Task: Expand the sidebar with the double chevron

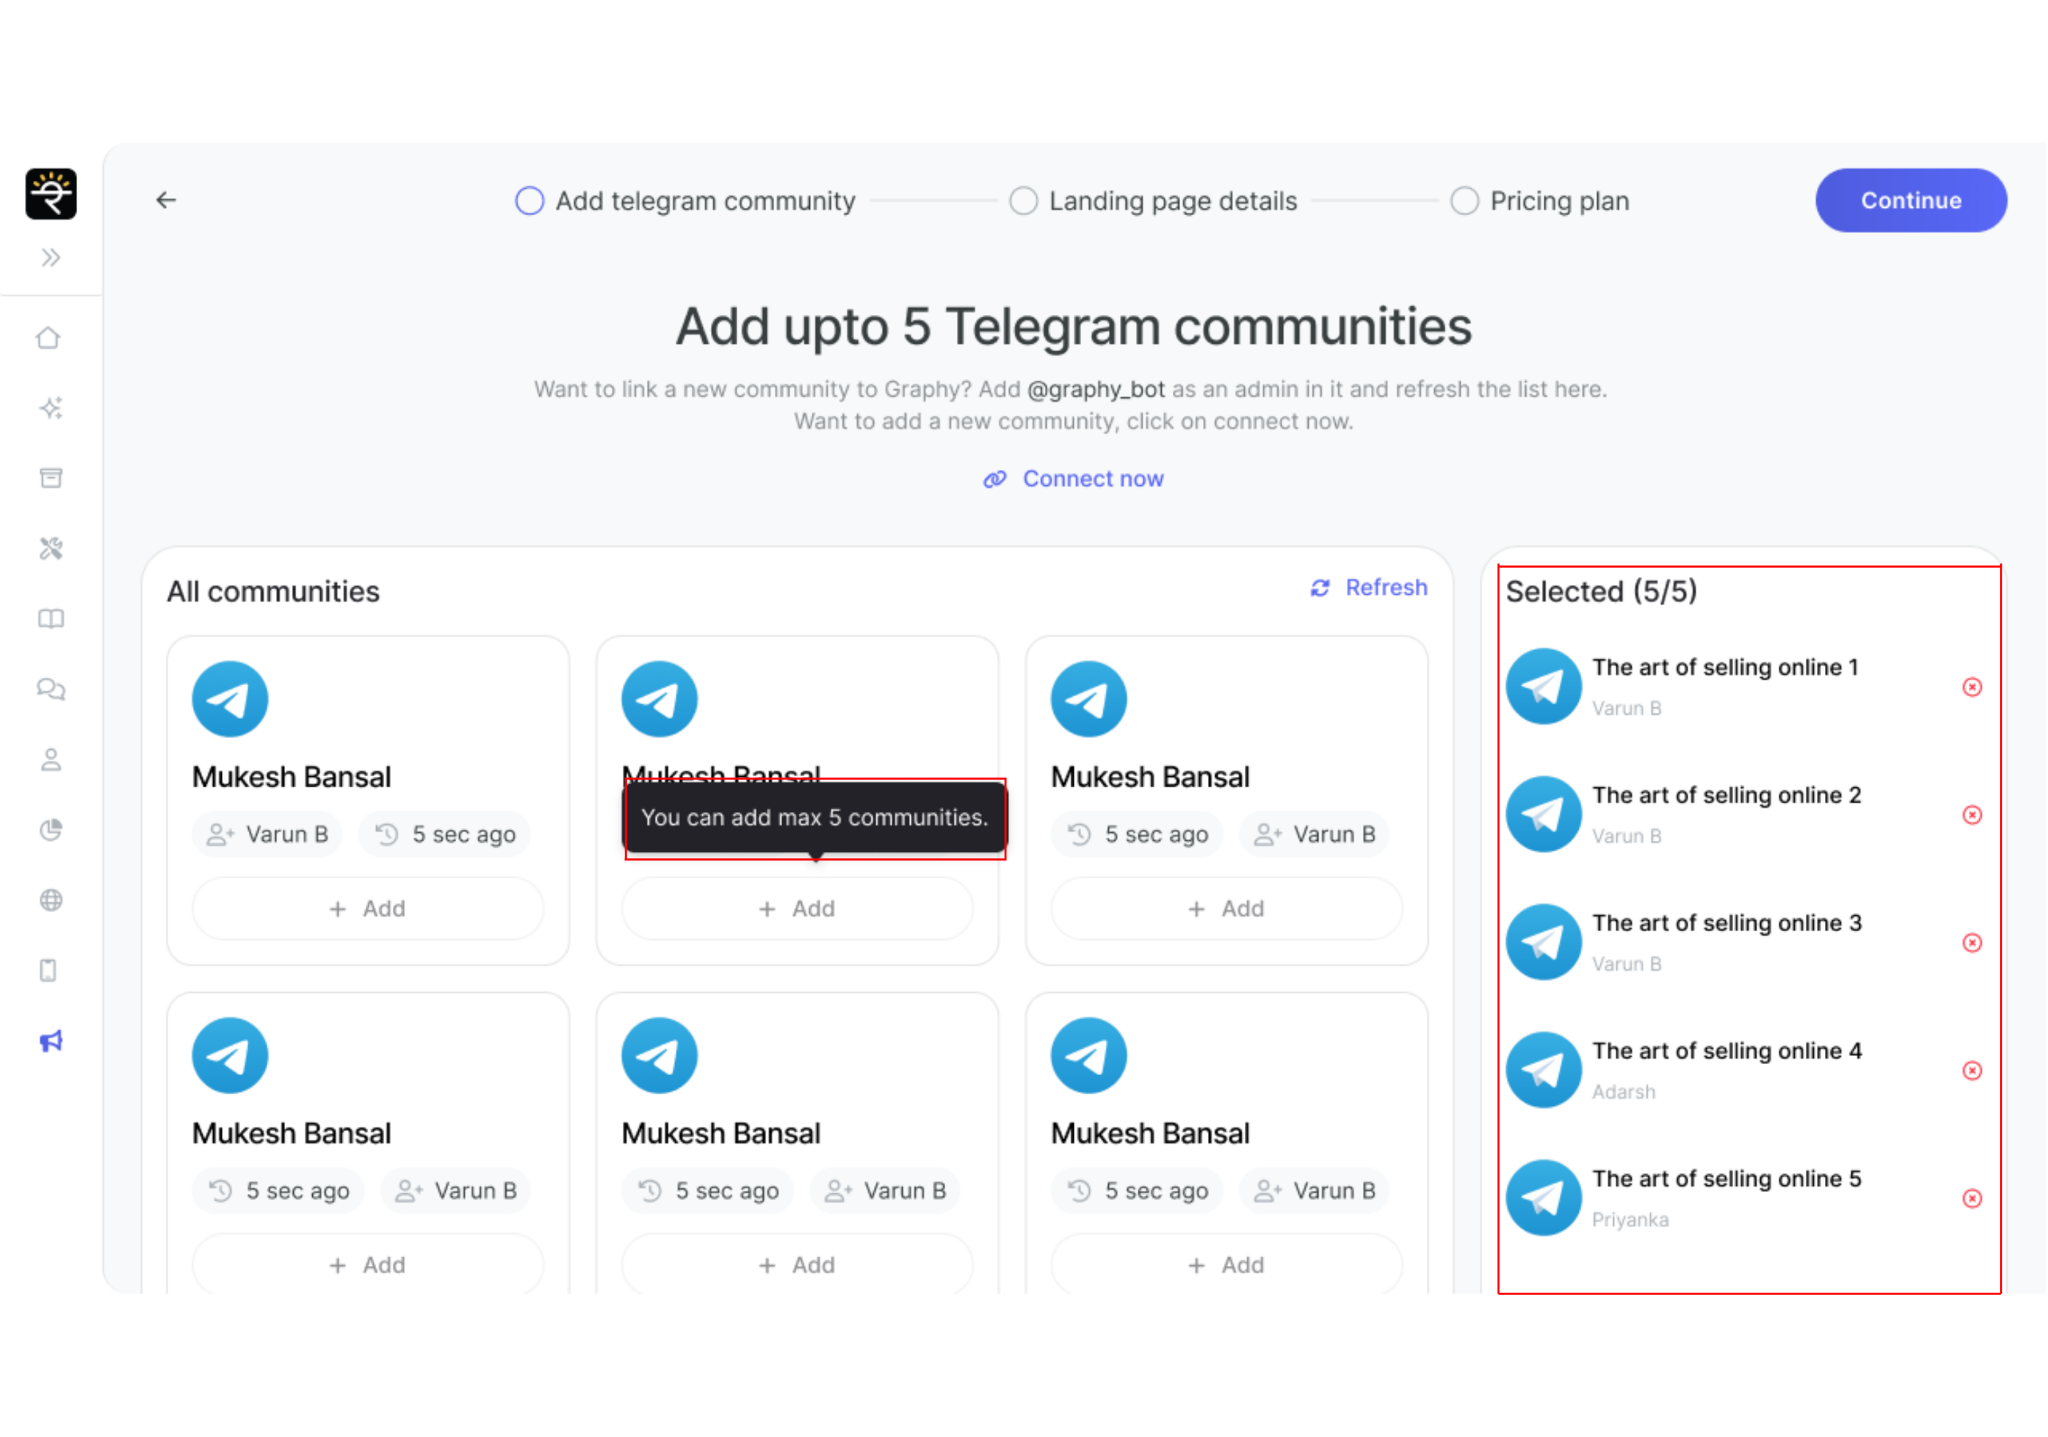Action: [51, 258]
